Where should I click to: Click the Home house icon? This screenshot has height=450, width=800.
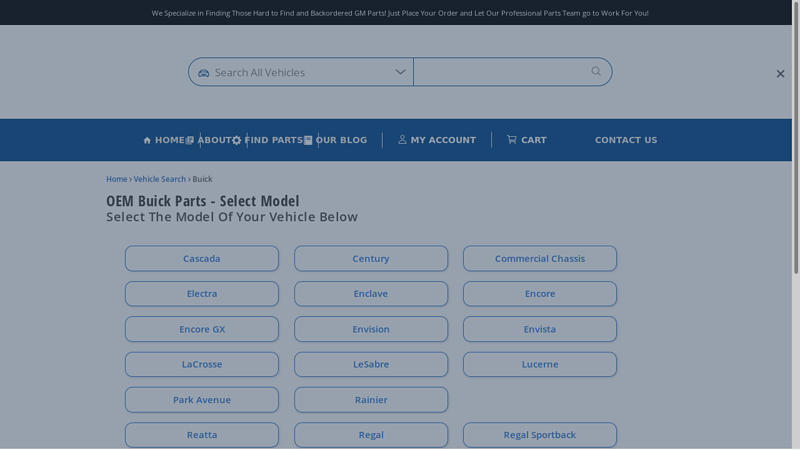(x=147, y=140)
